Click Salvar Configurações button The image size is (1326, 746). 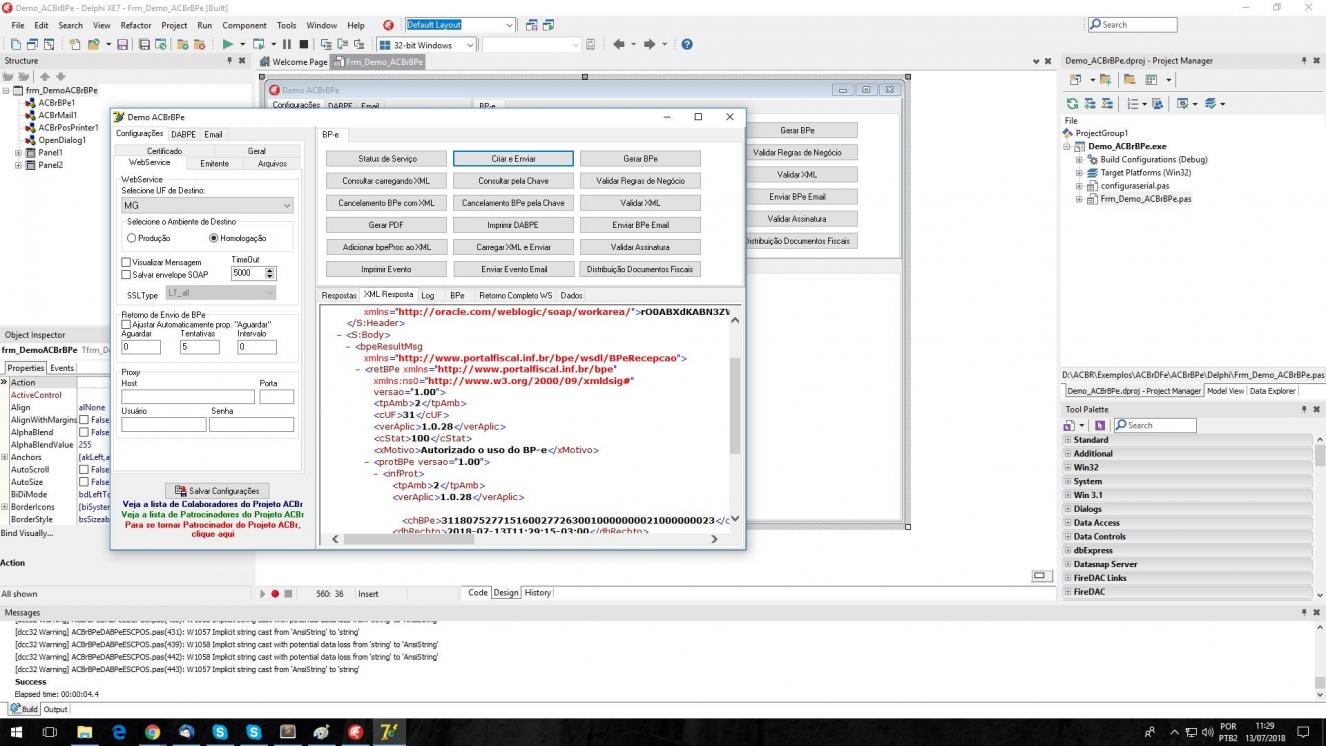[x=216, y=491]
